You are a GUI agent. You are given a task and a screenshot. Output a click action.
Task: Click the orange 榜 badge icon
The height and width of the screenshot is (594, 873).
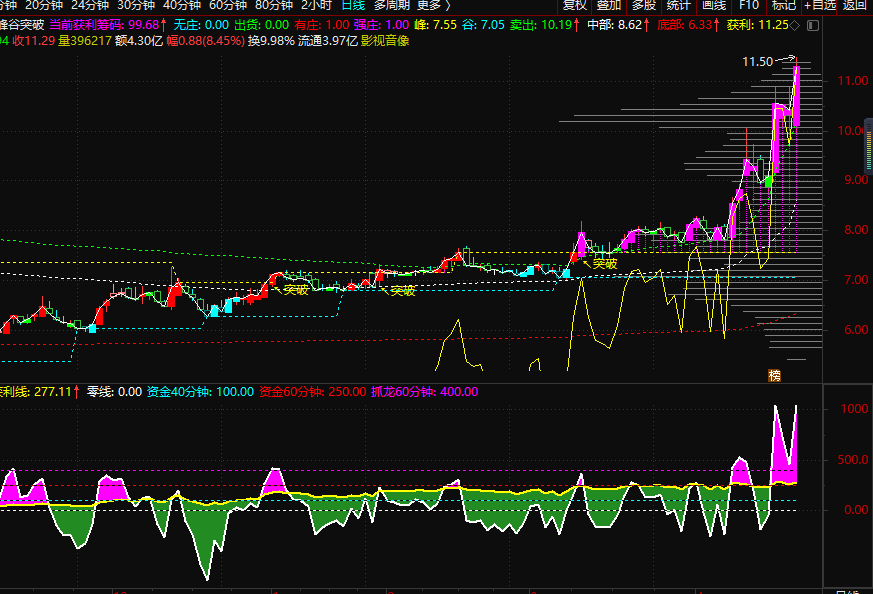point(774,375)
